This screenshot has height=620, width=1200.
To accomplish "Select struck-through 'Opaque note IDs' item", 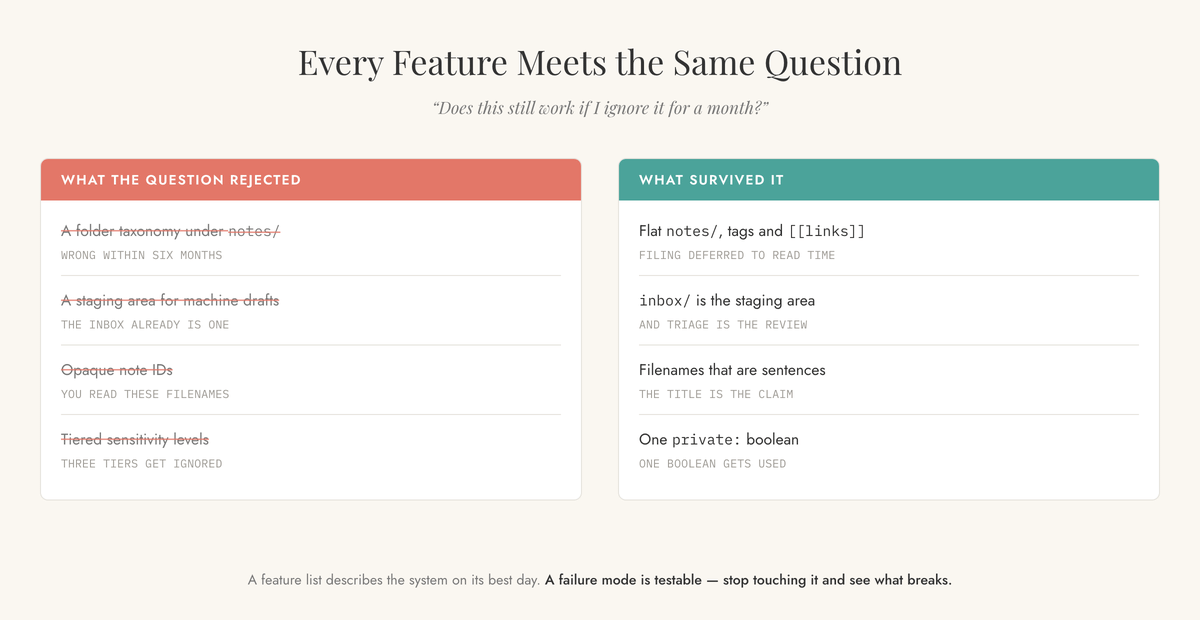I will [117, 370].
